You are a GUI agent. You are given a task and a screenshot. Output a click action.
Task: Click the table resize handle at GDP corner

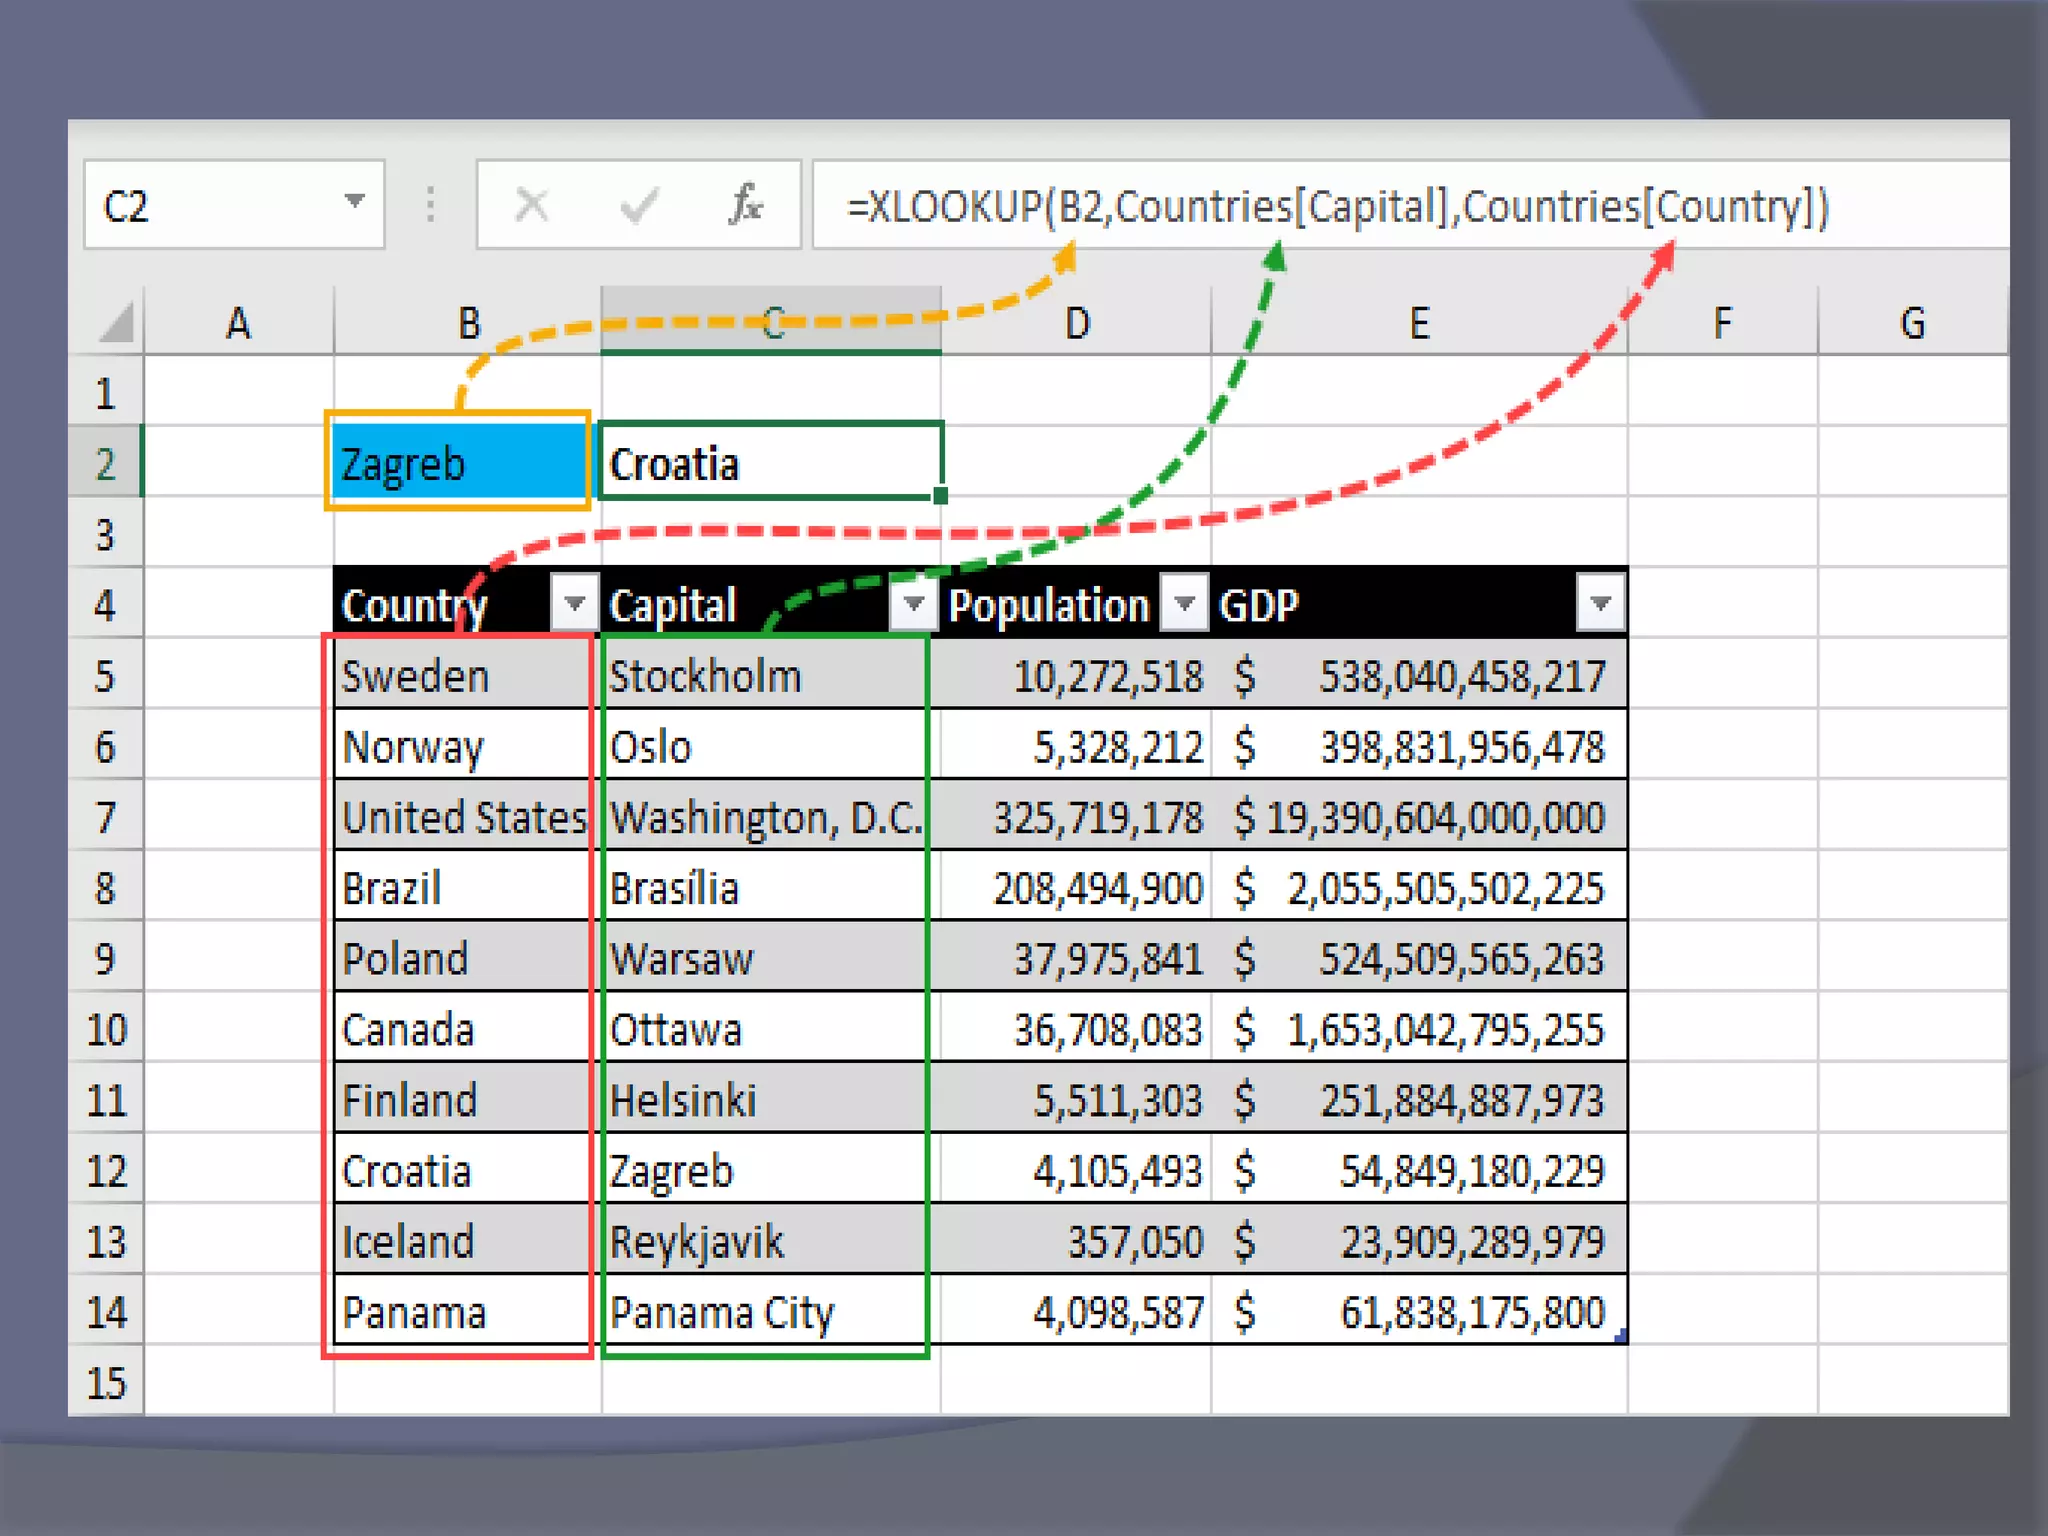click(x=1621, y=1335)
